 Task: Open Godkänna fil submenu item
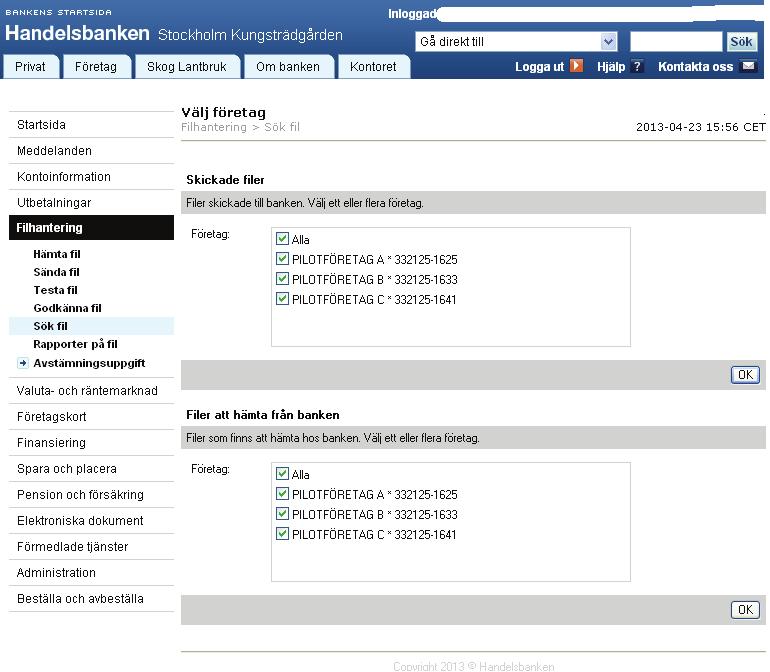point(67,308)
